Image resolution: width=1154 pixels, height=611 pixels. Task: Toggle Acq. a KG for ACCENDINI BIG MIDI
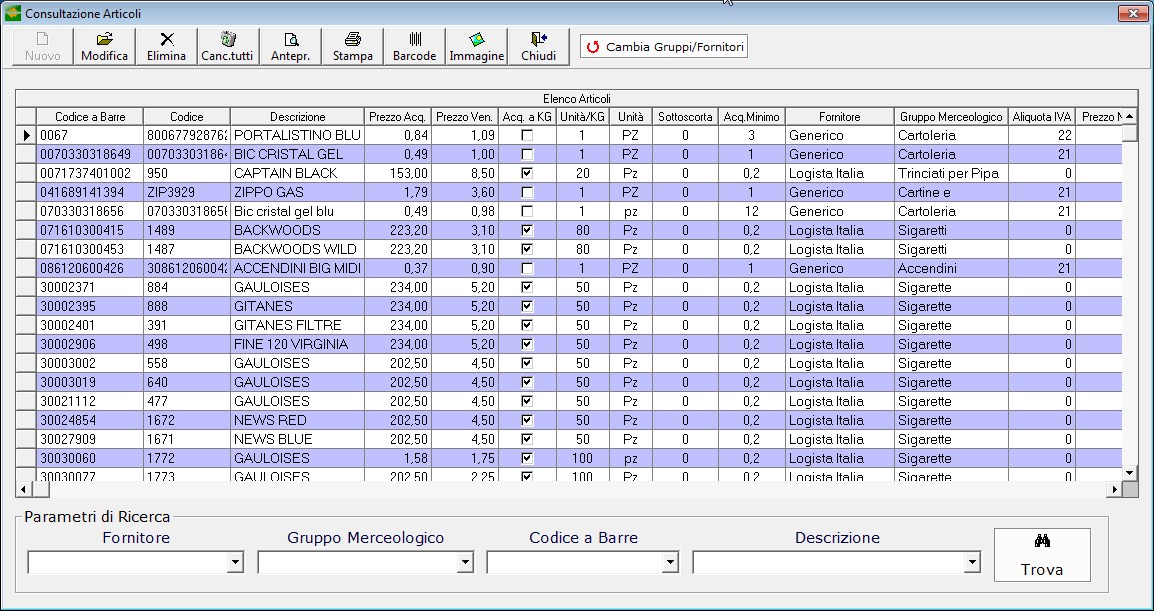(x=527, y=269)
